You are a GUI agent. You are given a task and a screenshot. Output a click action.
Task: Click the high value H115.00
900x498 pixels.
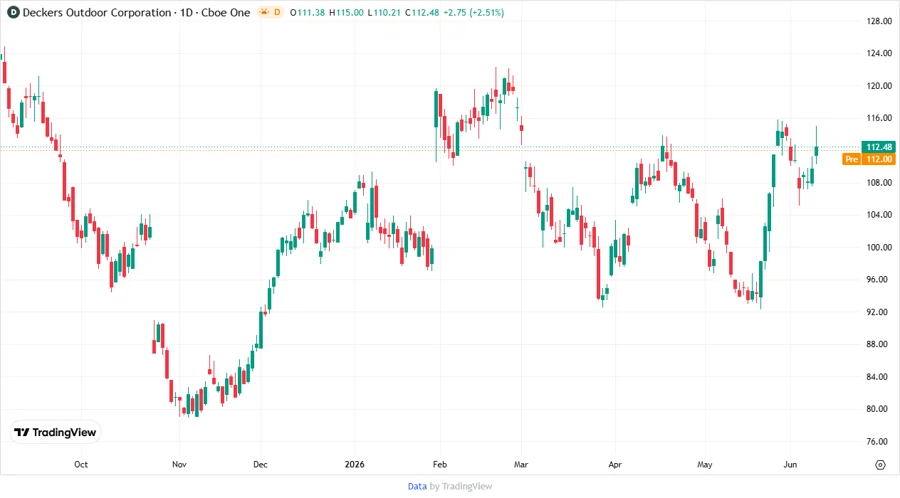(346, 12)
